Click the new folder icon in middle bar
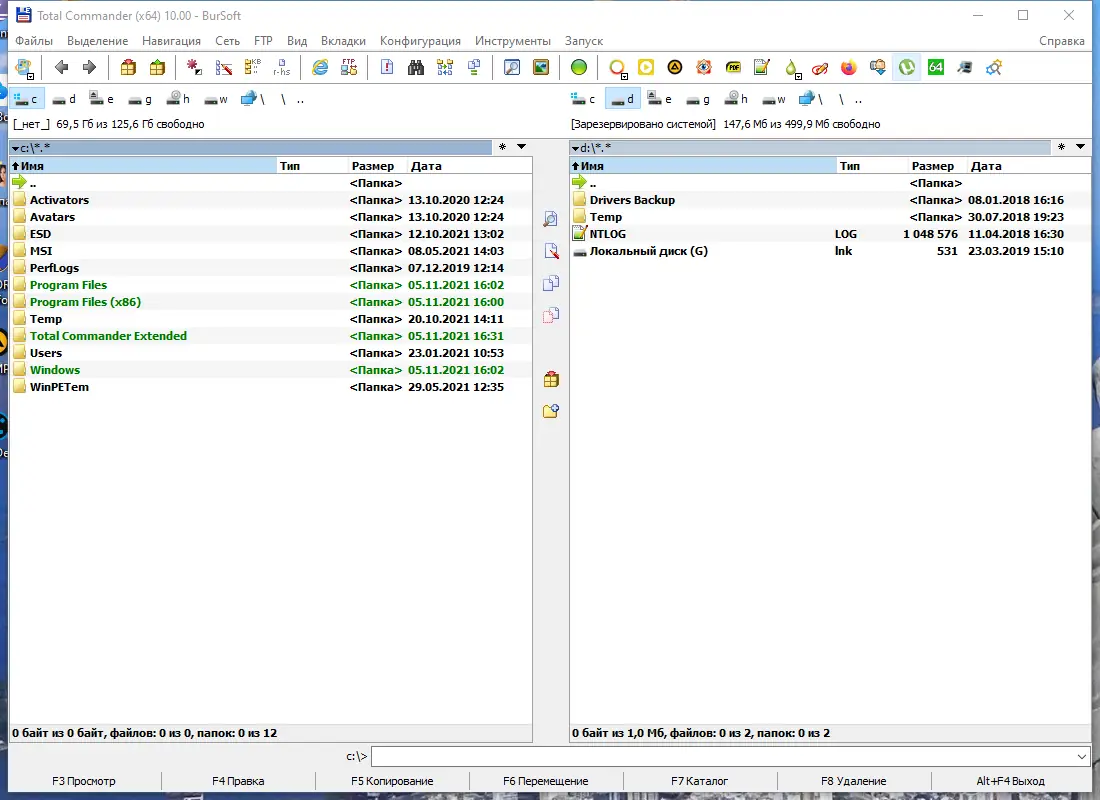The height and width of the screenshot is (800, 1100). (551, 411)
